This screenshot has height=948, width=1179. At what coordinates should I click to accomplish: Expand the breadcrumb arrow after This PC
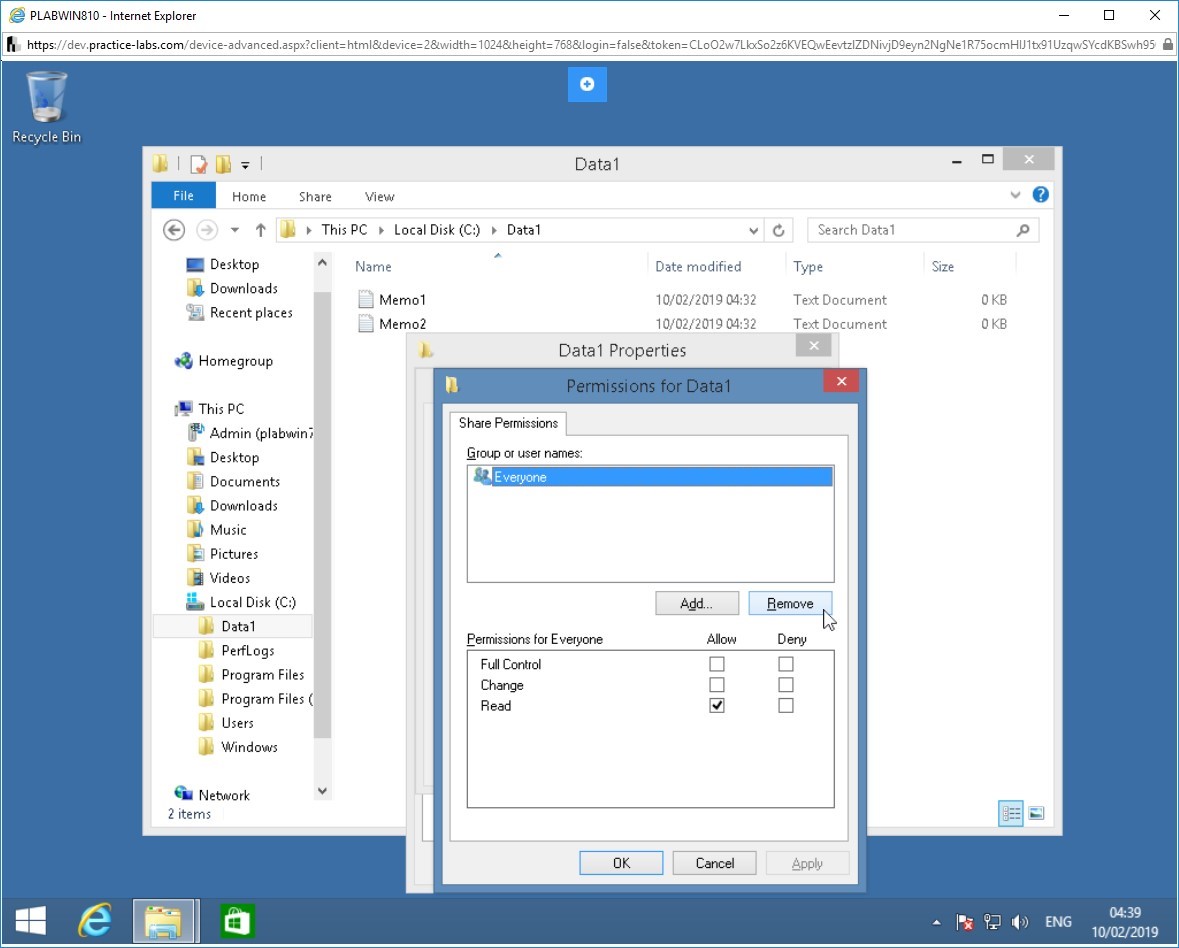pos(381,230)
